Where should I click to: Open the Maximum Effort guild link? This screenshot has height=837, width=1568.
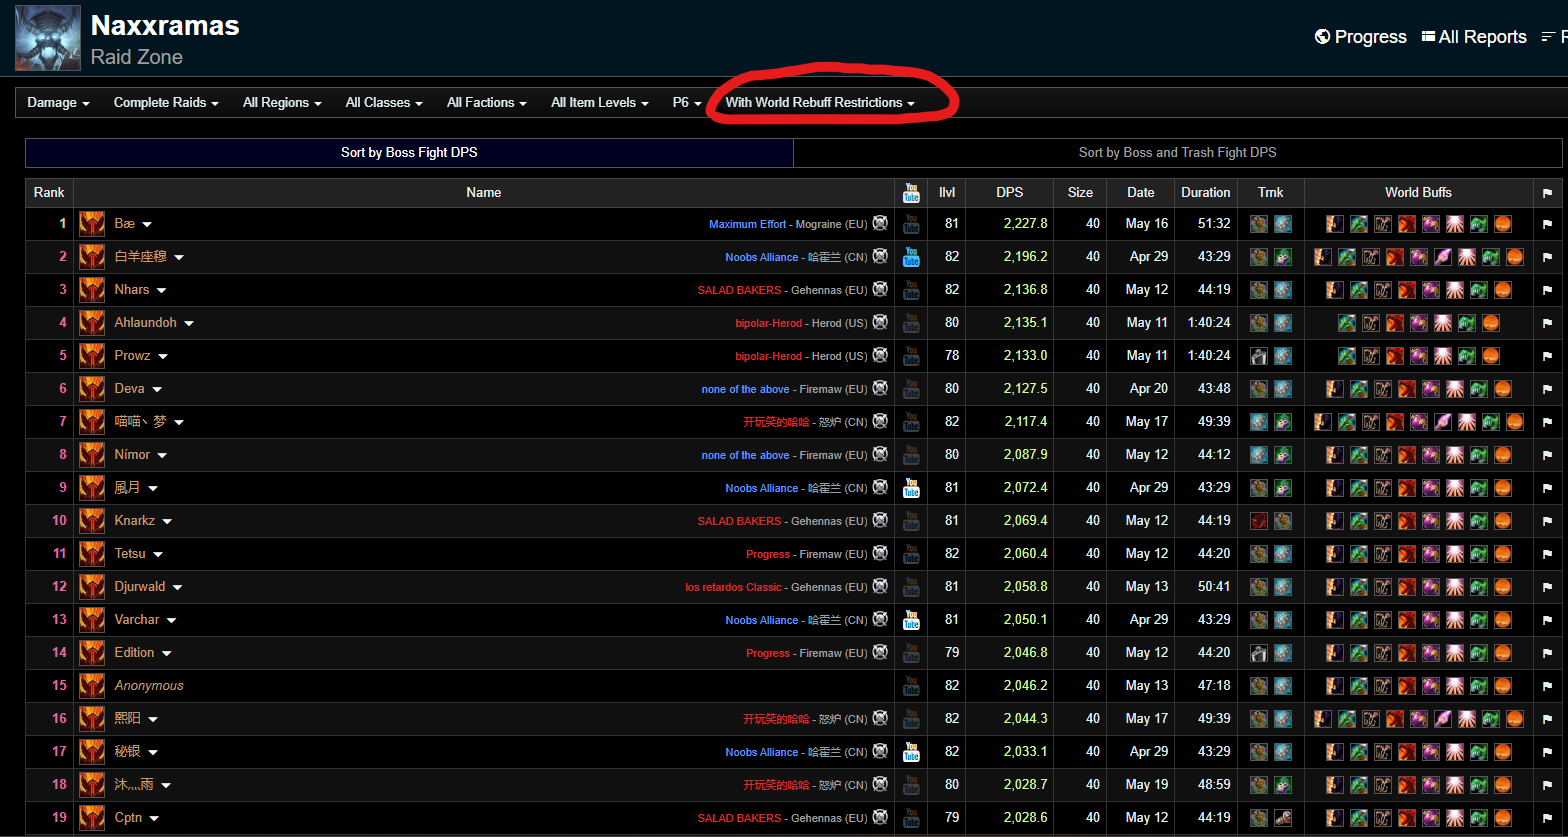(x=748, y=225)
